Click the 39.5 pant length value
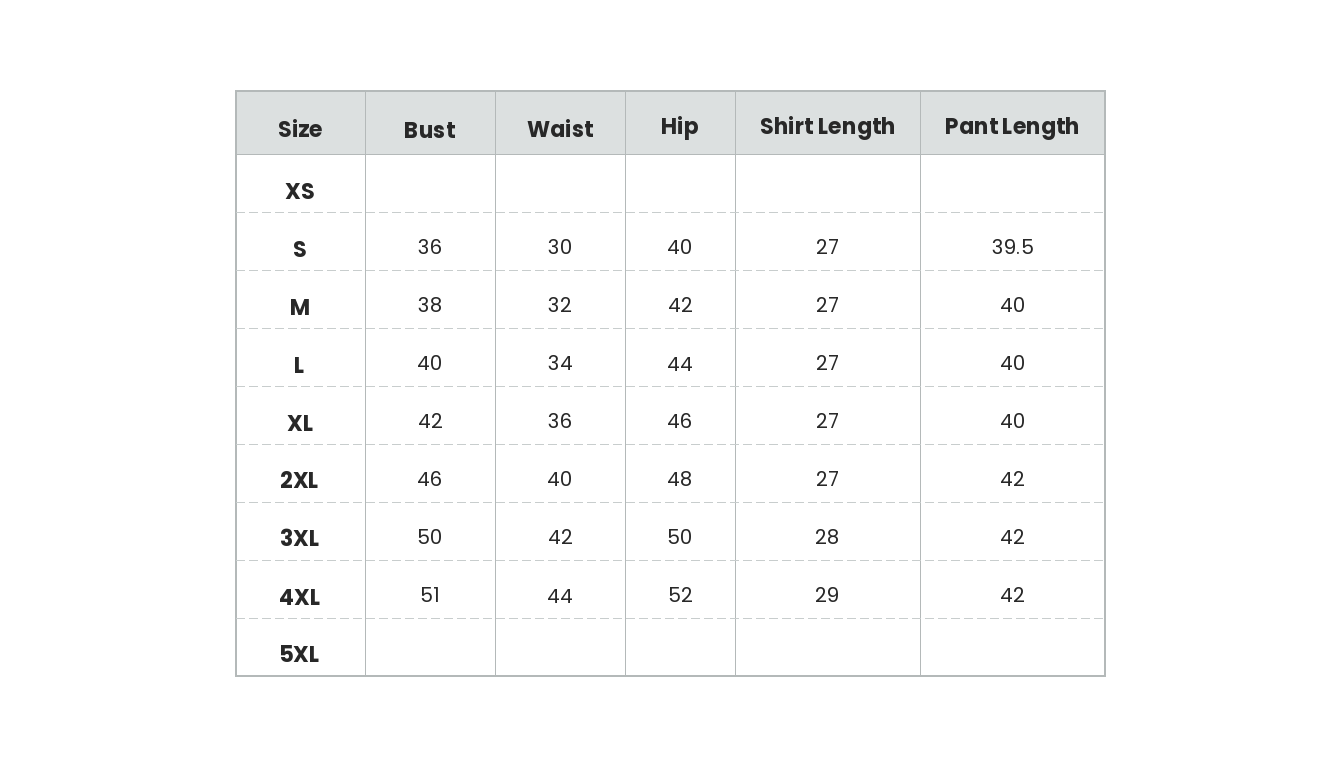Viewport: 1340px width, 766px height. coord(1012,247)
